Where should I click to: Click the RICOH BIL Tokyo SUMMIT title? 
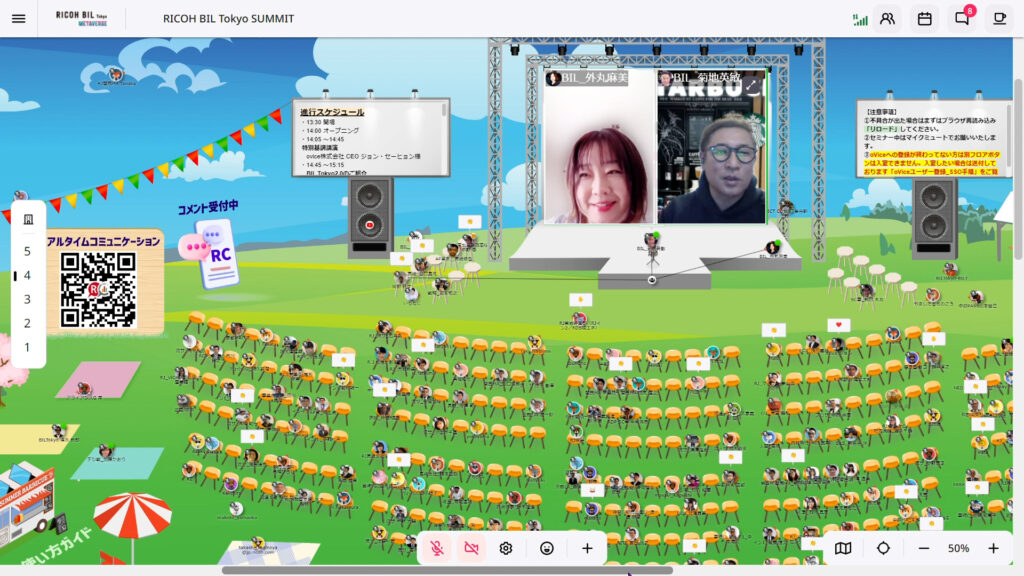[229, 19]
